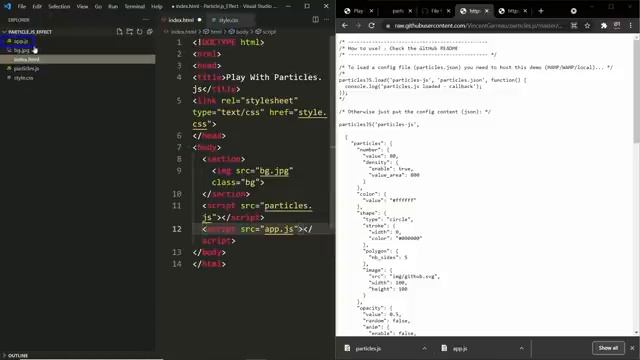Click the browser address bar URL

pos(478,26)
